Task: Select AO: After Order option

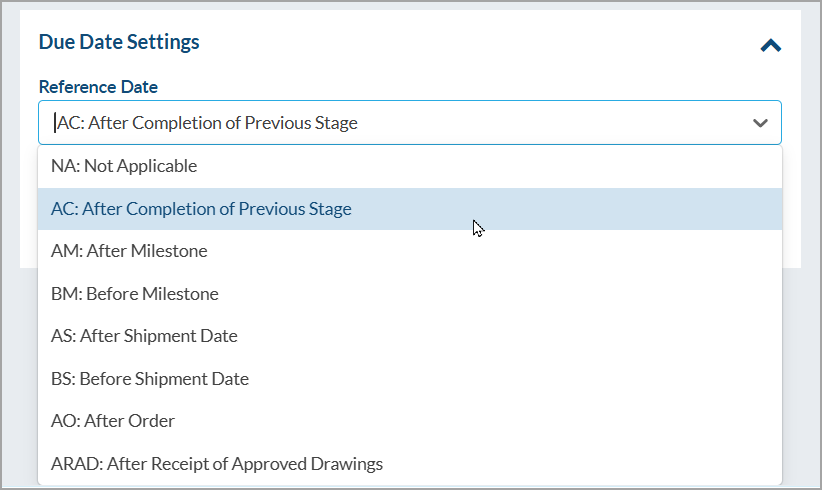Action: [x=113, y=421]
